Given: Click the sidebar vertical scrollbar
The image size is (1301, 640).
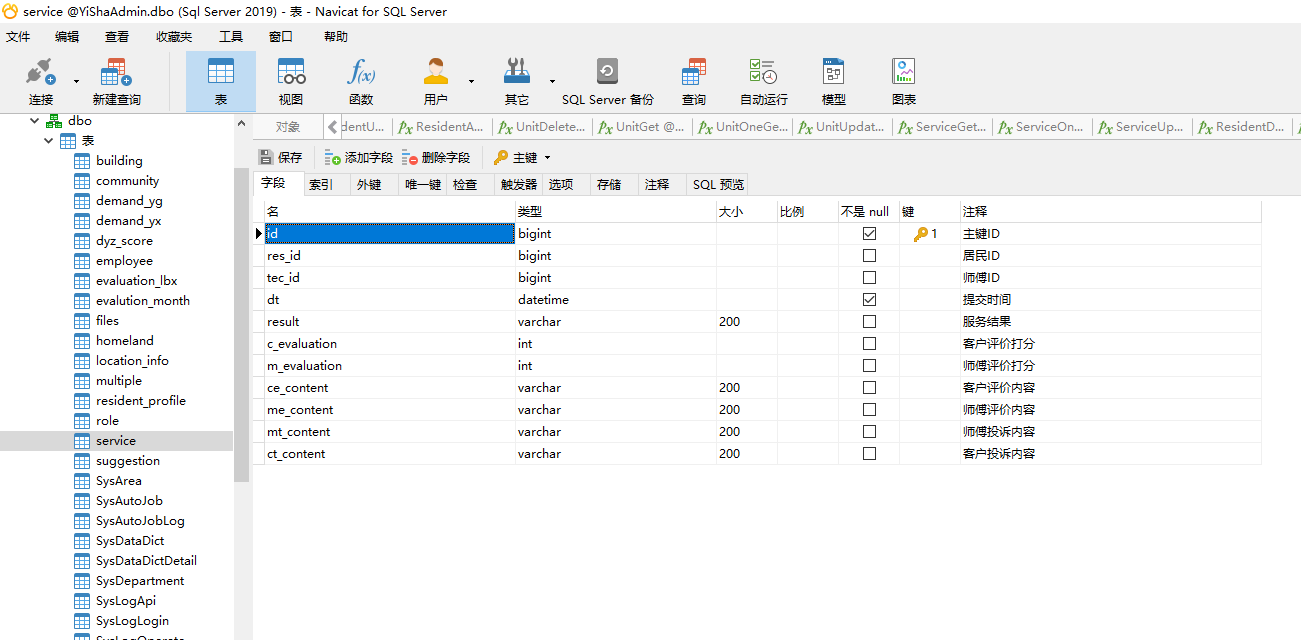Looking at the screenshot, I should [241, 320].
